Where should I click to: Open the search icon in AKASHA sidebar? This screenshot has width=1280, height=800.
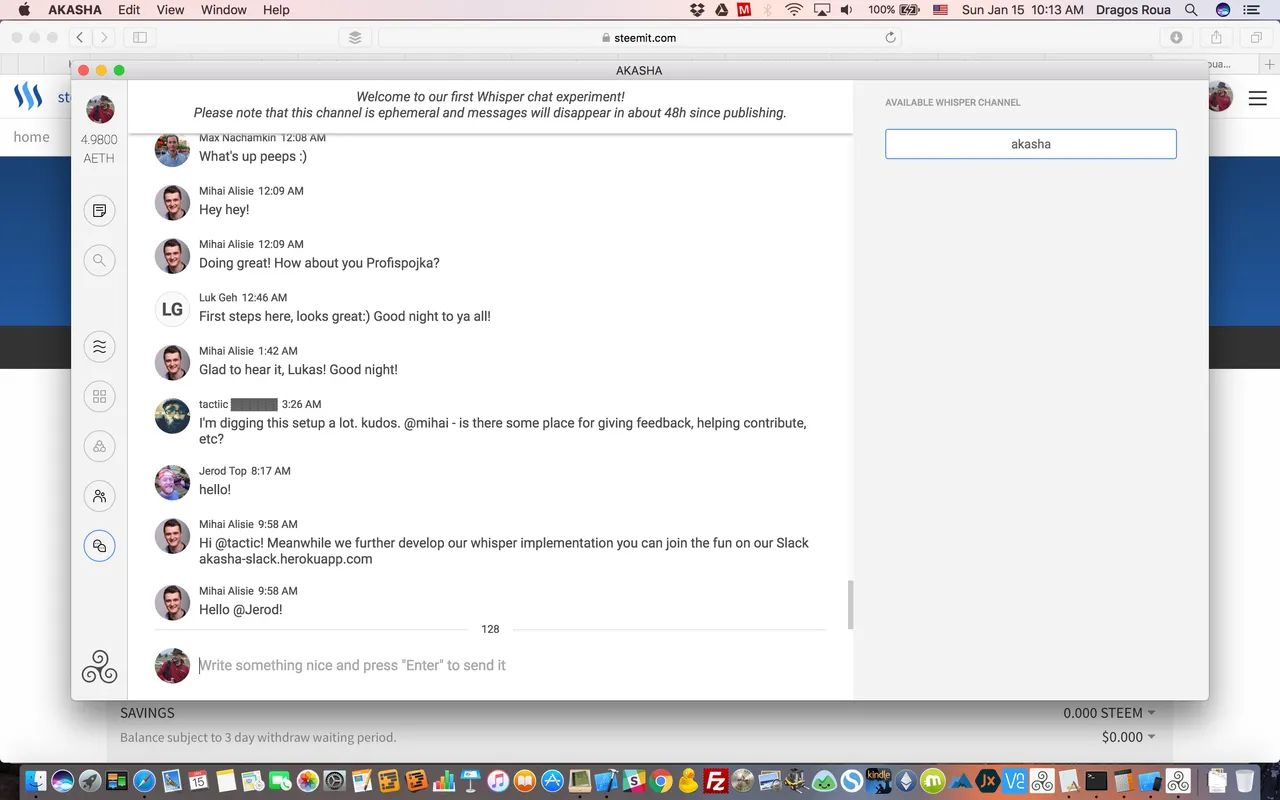tap(99, 261)
